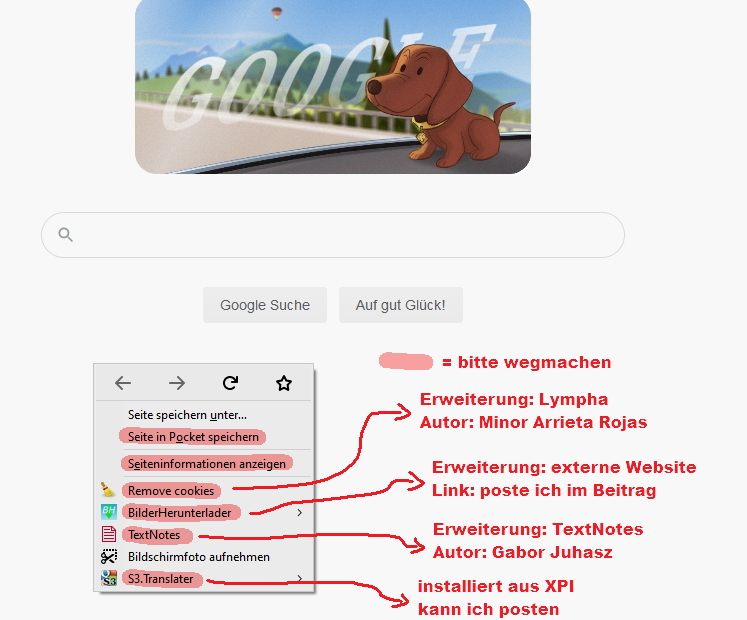Choose "Bildschirmfoto aufnehmen" entry

tap(199, 557)
